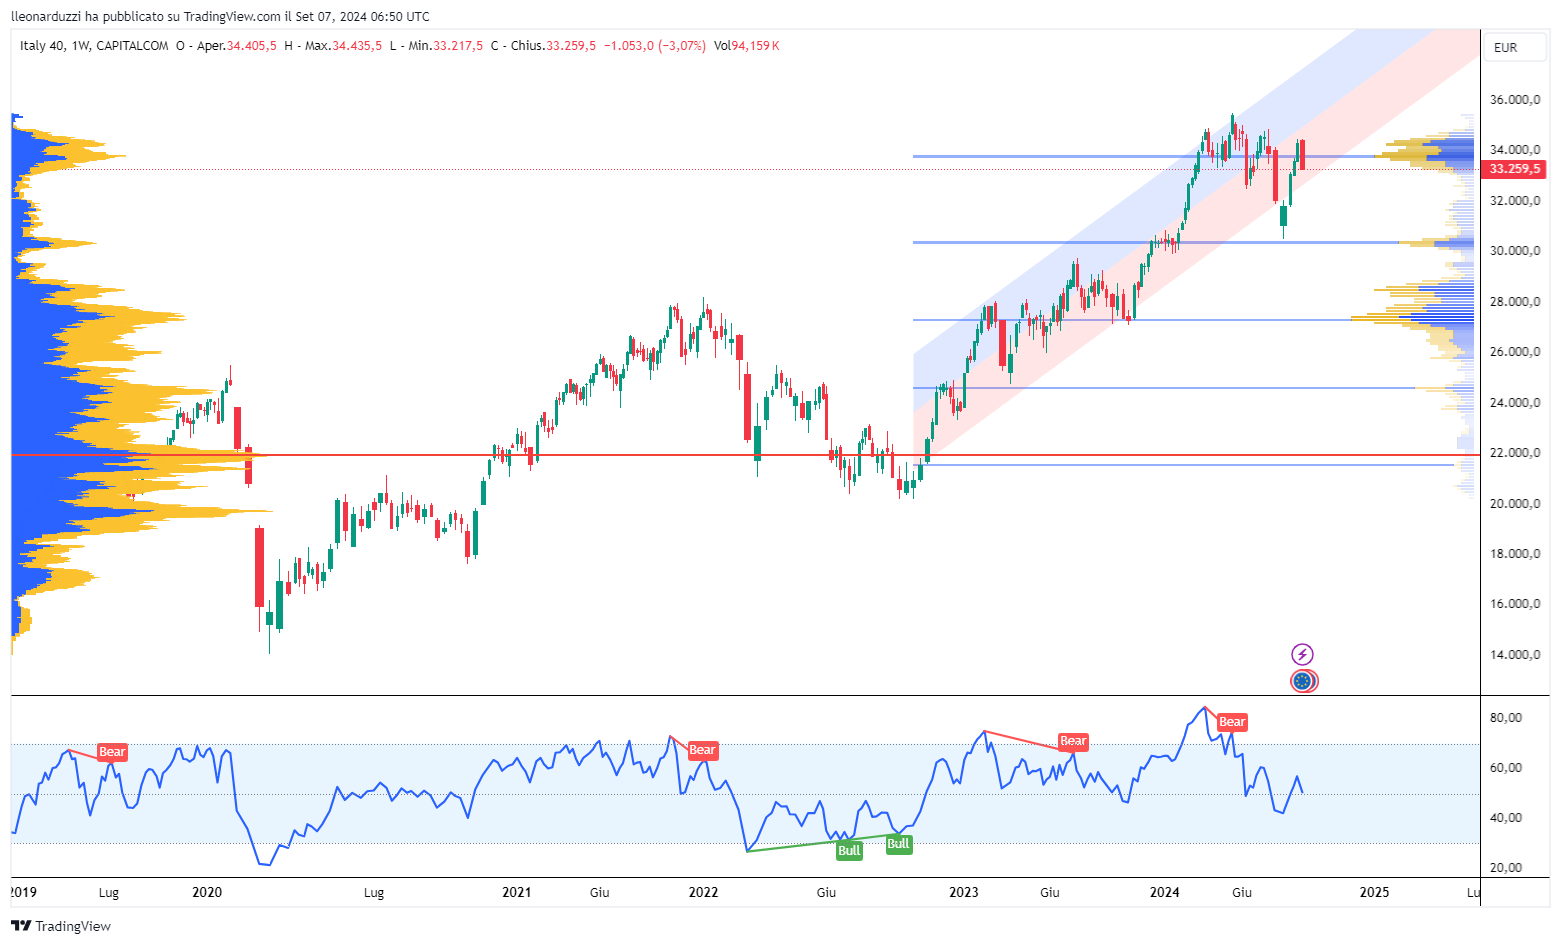Click the change value −1.053,0 (−3,07%)
Image resolution: width=1561 pixels, height=944 pixels.
click(x=655, y=46)
